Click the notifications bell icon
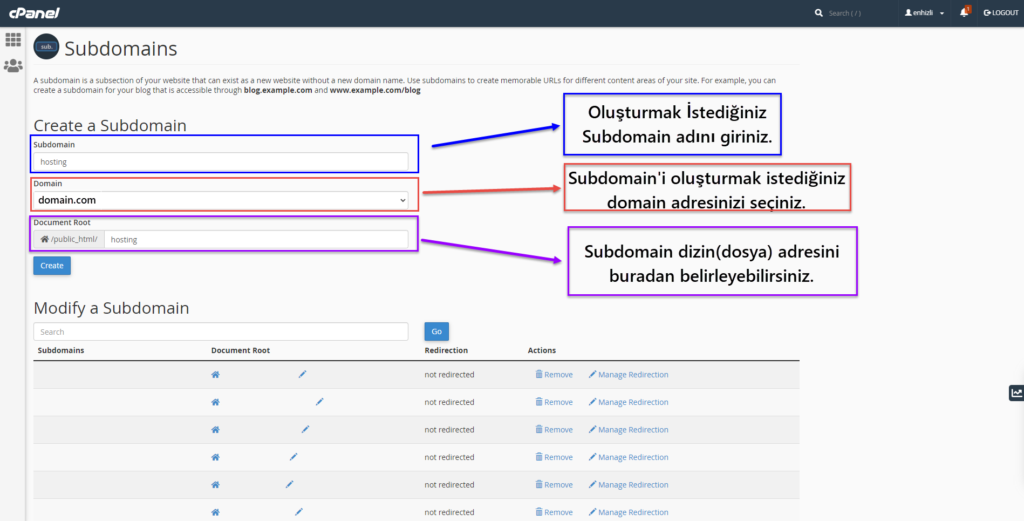The image size is (1024, 521). tap(964, 13)
